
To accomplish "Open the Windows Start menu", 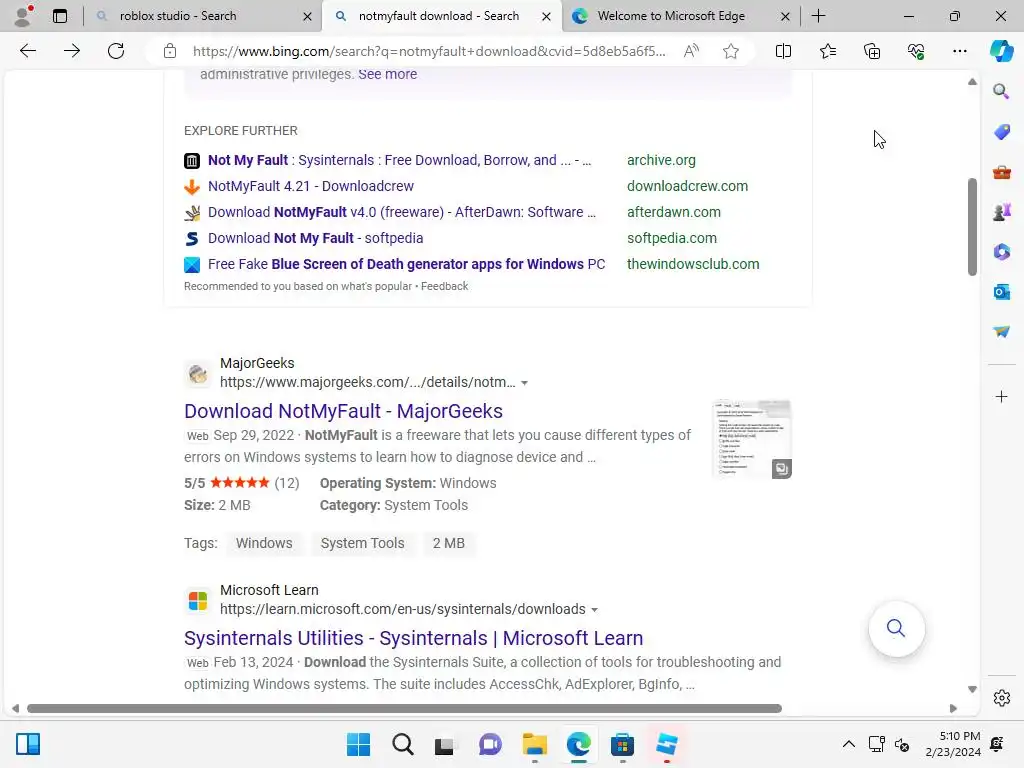I will coord(358,744).
